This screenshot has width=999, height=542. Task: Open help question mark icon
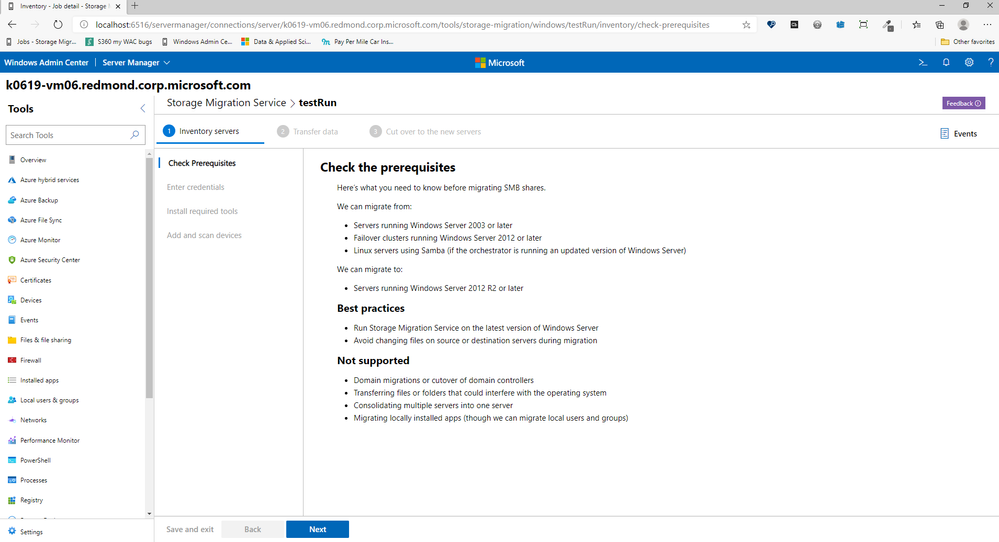(990, 62)
